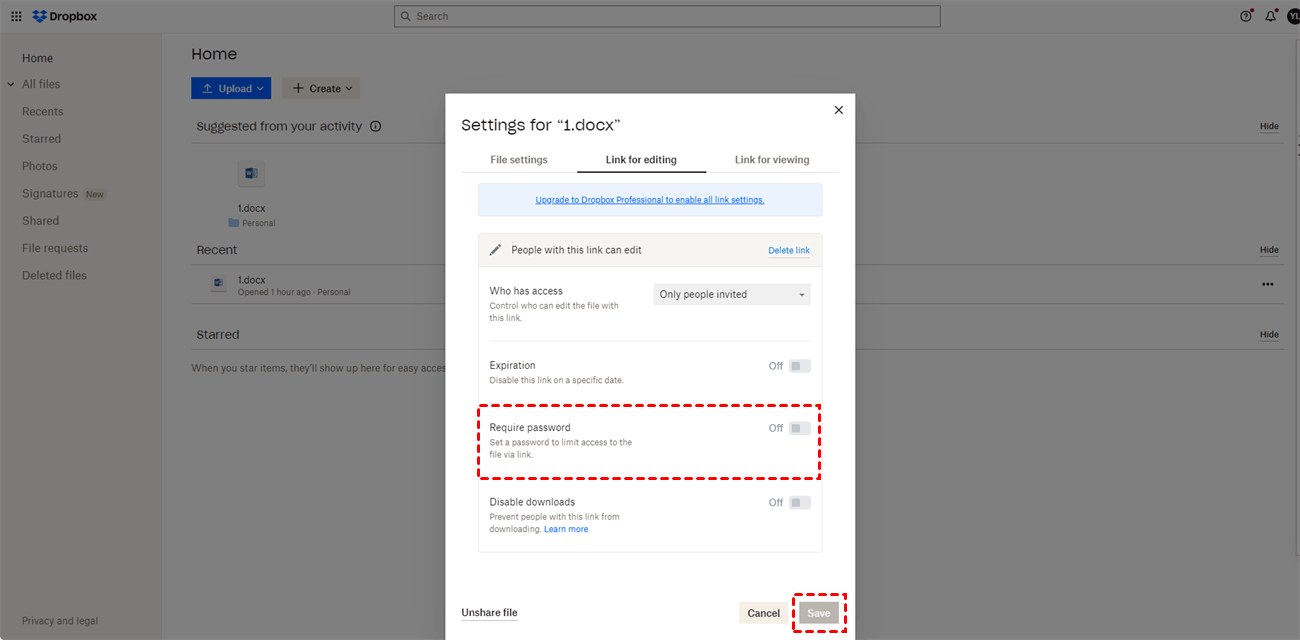The height and width of the screenshot is (640, 1300).
Task: Switch to the File settings tab
Action: click(519, 160)
